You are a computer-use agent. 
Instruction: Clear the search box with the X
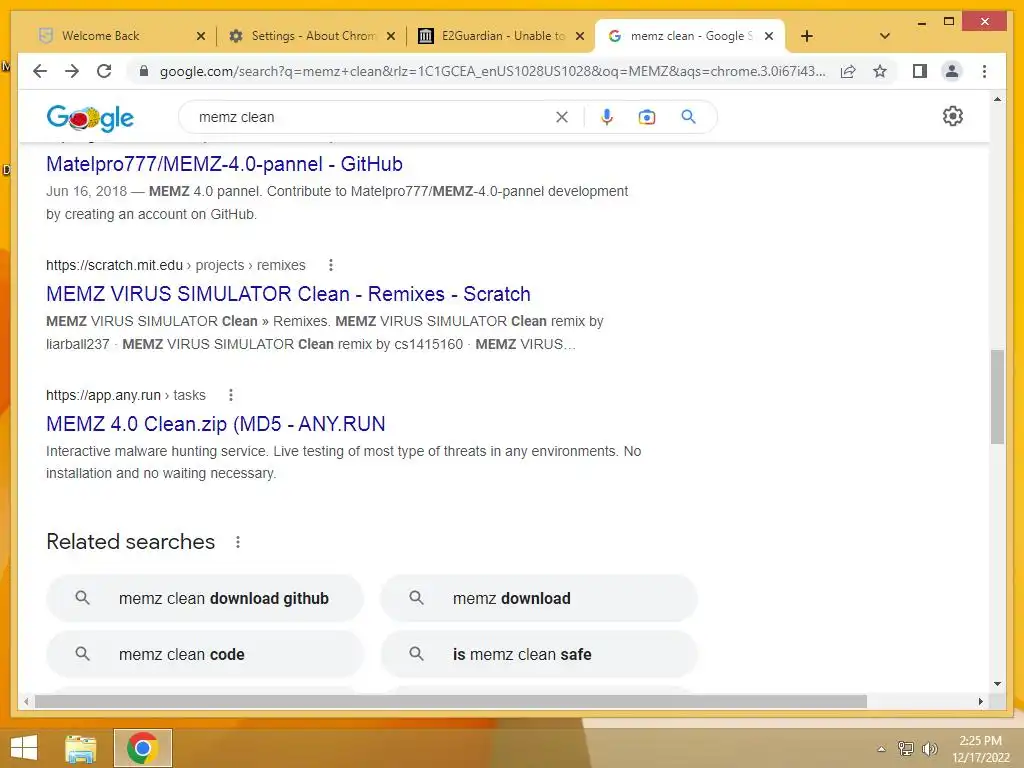(x=562, y=117)
